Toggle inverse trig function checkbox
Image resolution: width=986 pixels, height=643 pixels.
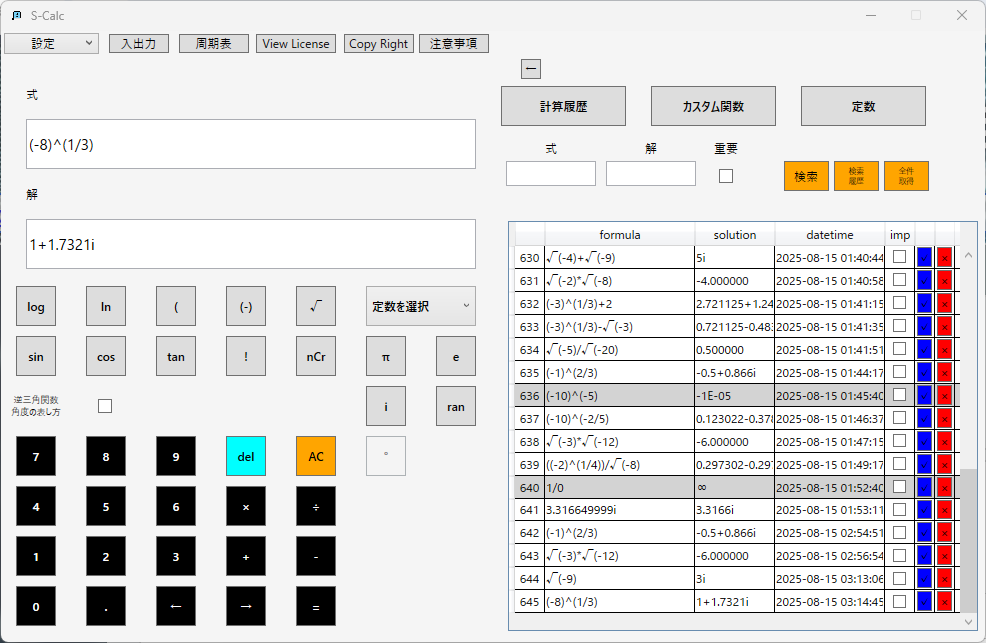(x=105, y=406)
